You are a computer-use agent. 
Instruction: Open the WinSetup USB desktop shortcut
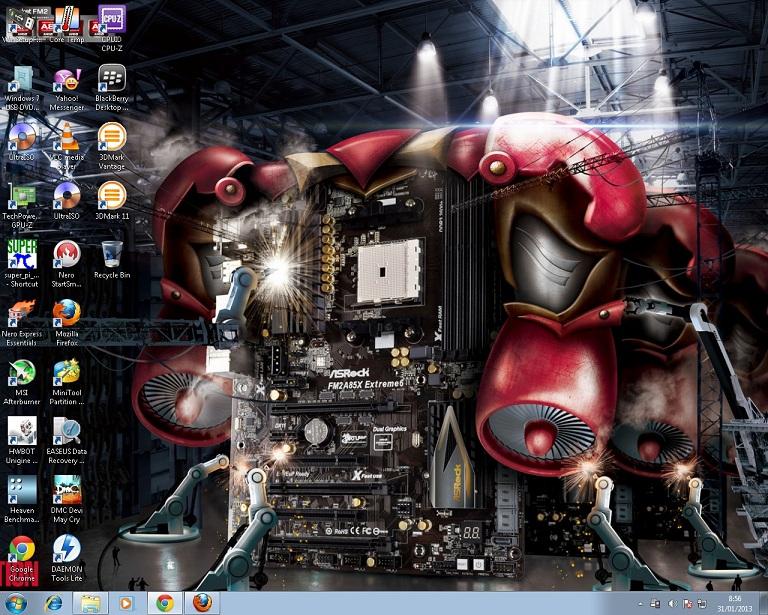[22, 24]
